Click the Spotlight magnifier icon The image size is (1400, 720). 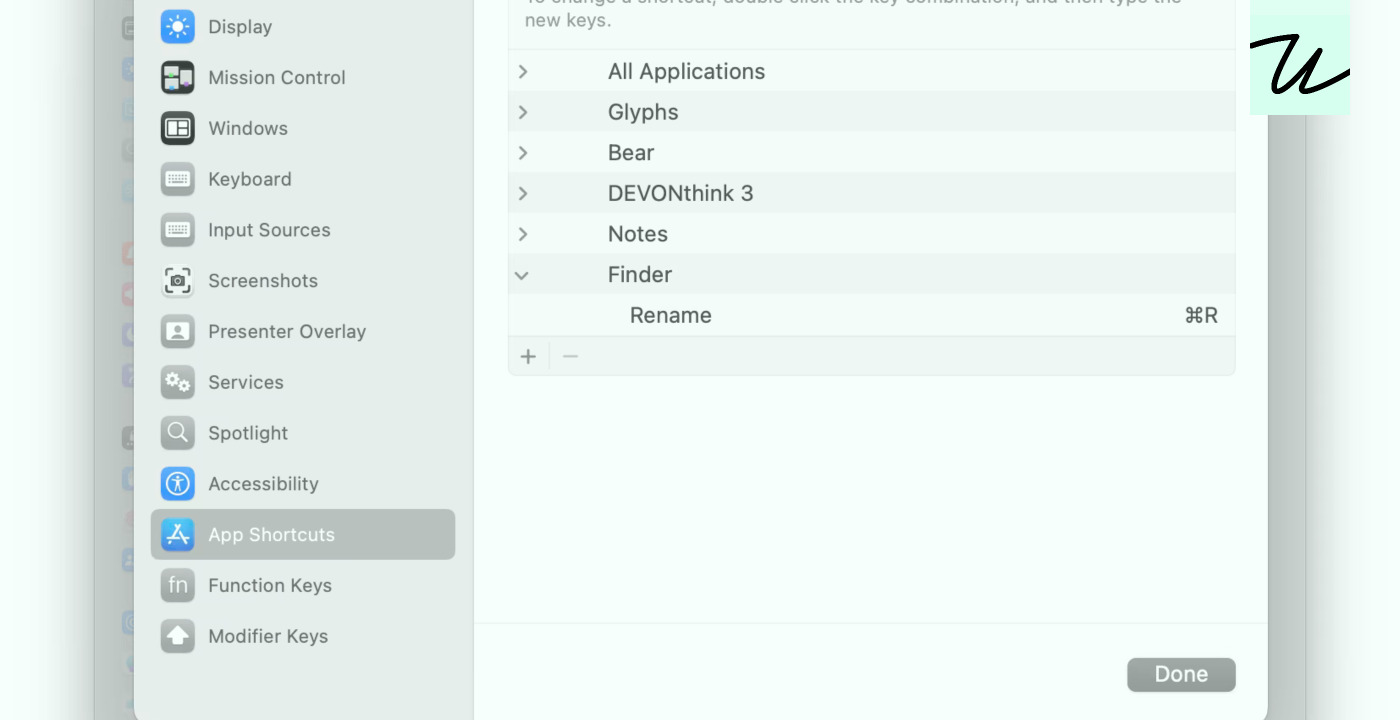pos(178,433)
